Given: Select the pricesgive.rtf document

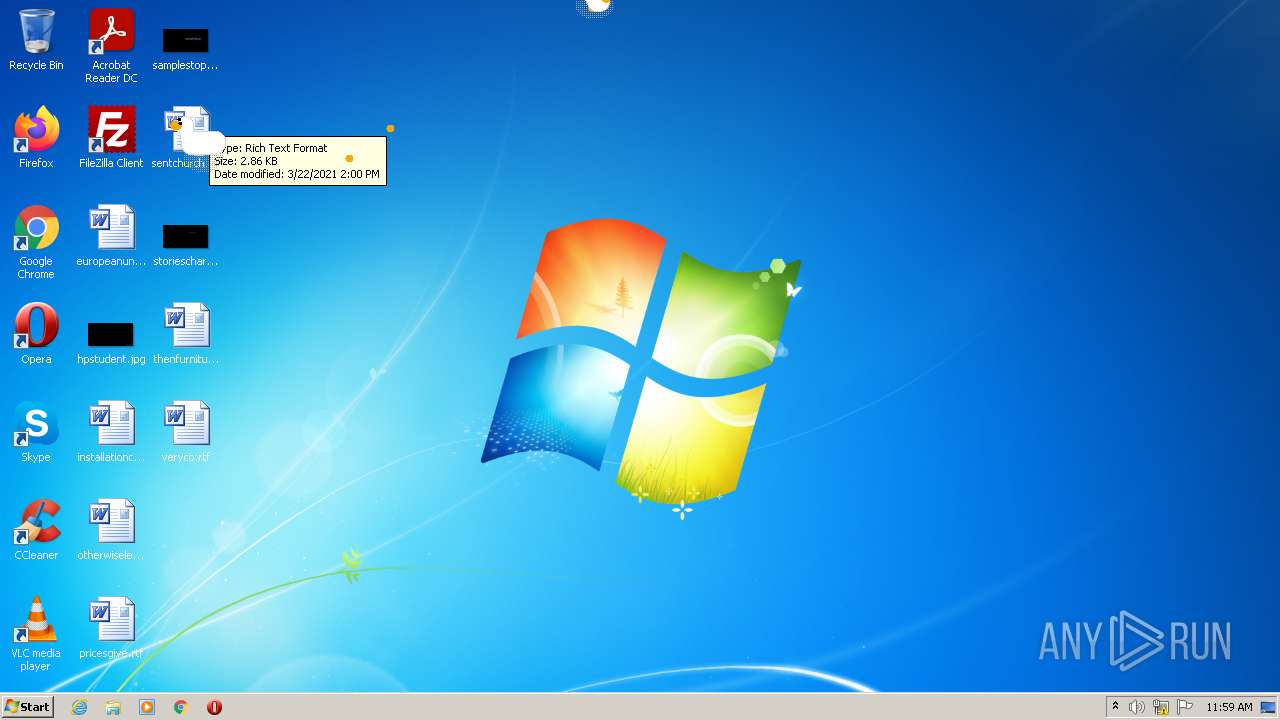Looking at the screenshot, I should 111,628.
